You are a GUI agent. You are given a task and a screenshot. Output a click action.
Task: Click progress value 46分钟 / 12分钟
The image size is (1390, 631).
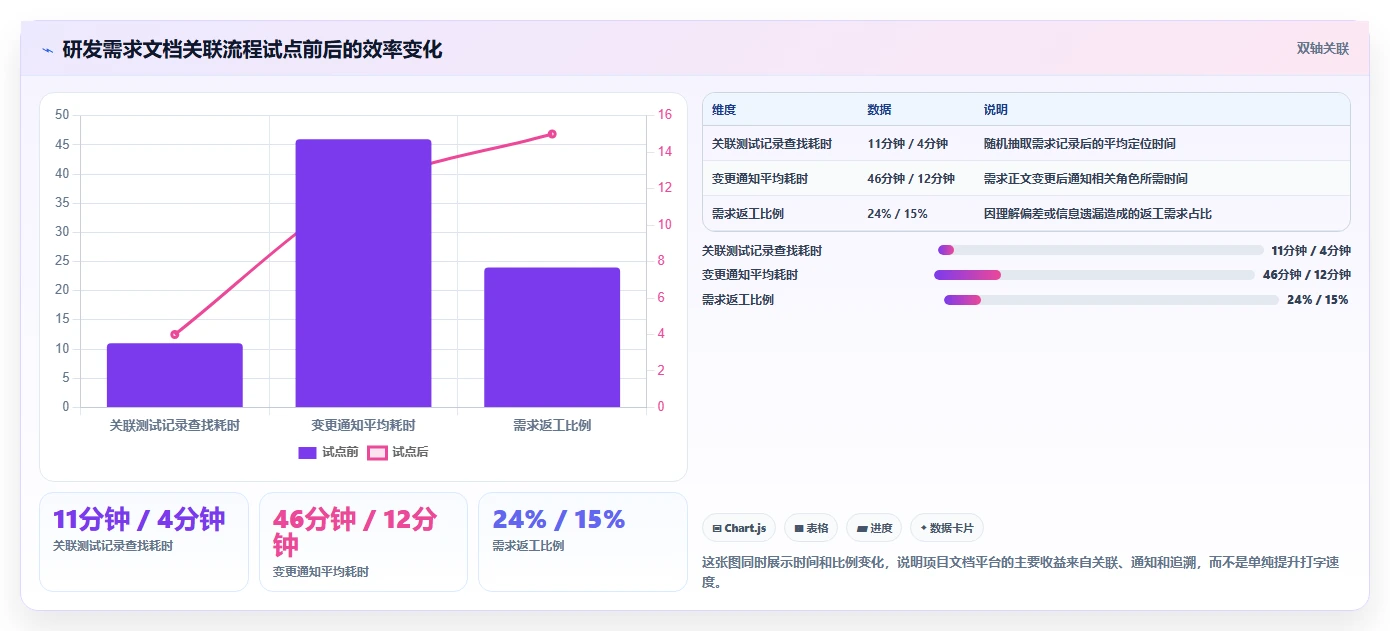(1307, 275)
